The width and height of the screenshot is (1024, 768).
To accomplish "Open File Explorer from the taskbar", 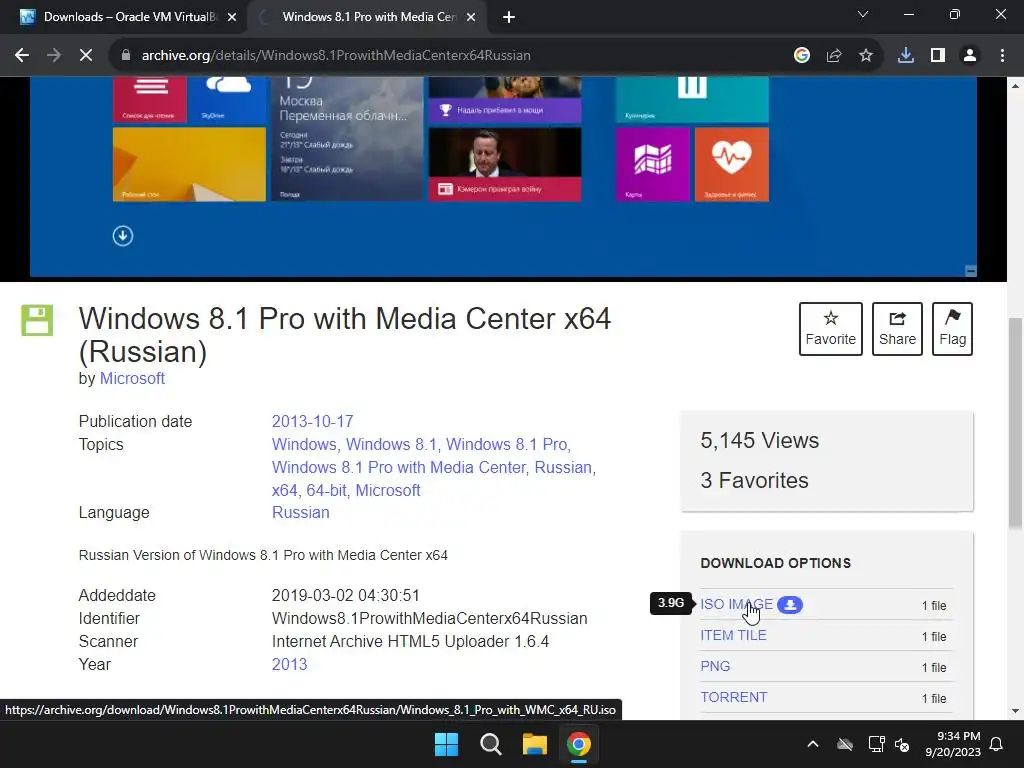I will coord(534,744).
